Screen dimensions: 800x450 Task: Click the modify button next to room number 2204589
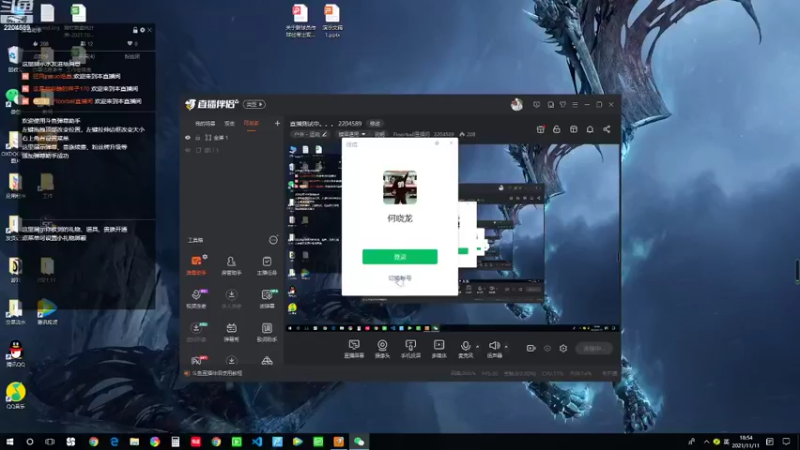375,123
